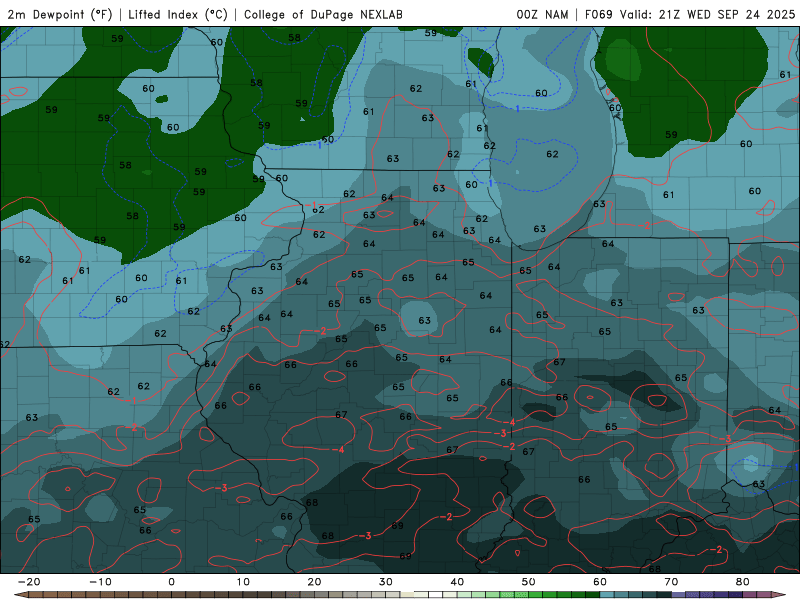Click the "Lifted Index (°C)" header label
800x600 pixels.
tap(178, 14)
